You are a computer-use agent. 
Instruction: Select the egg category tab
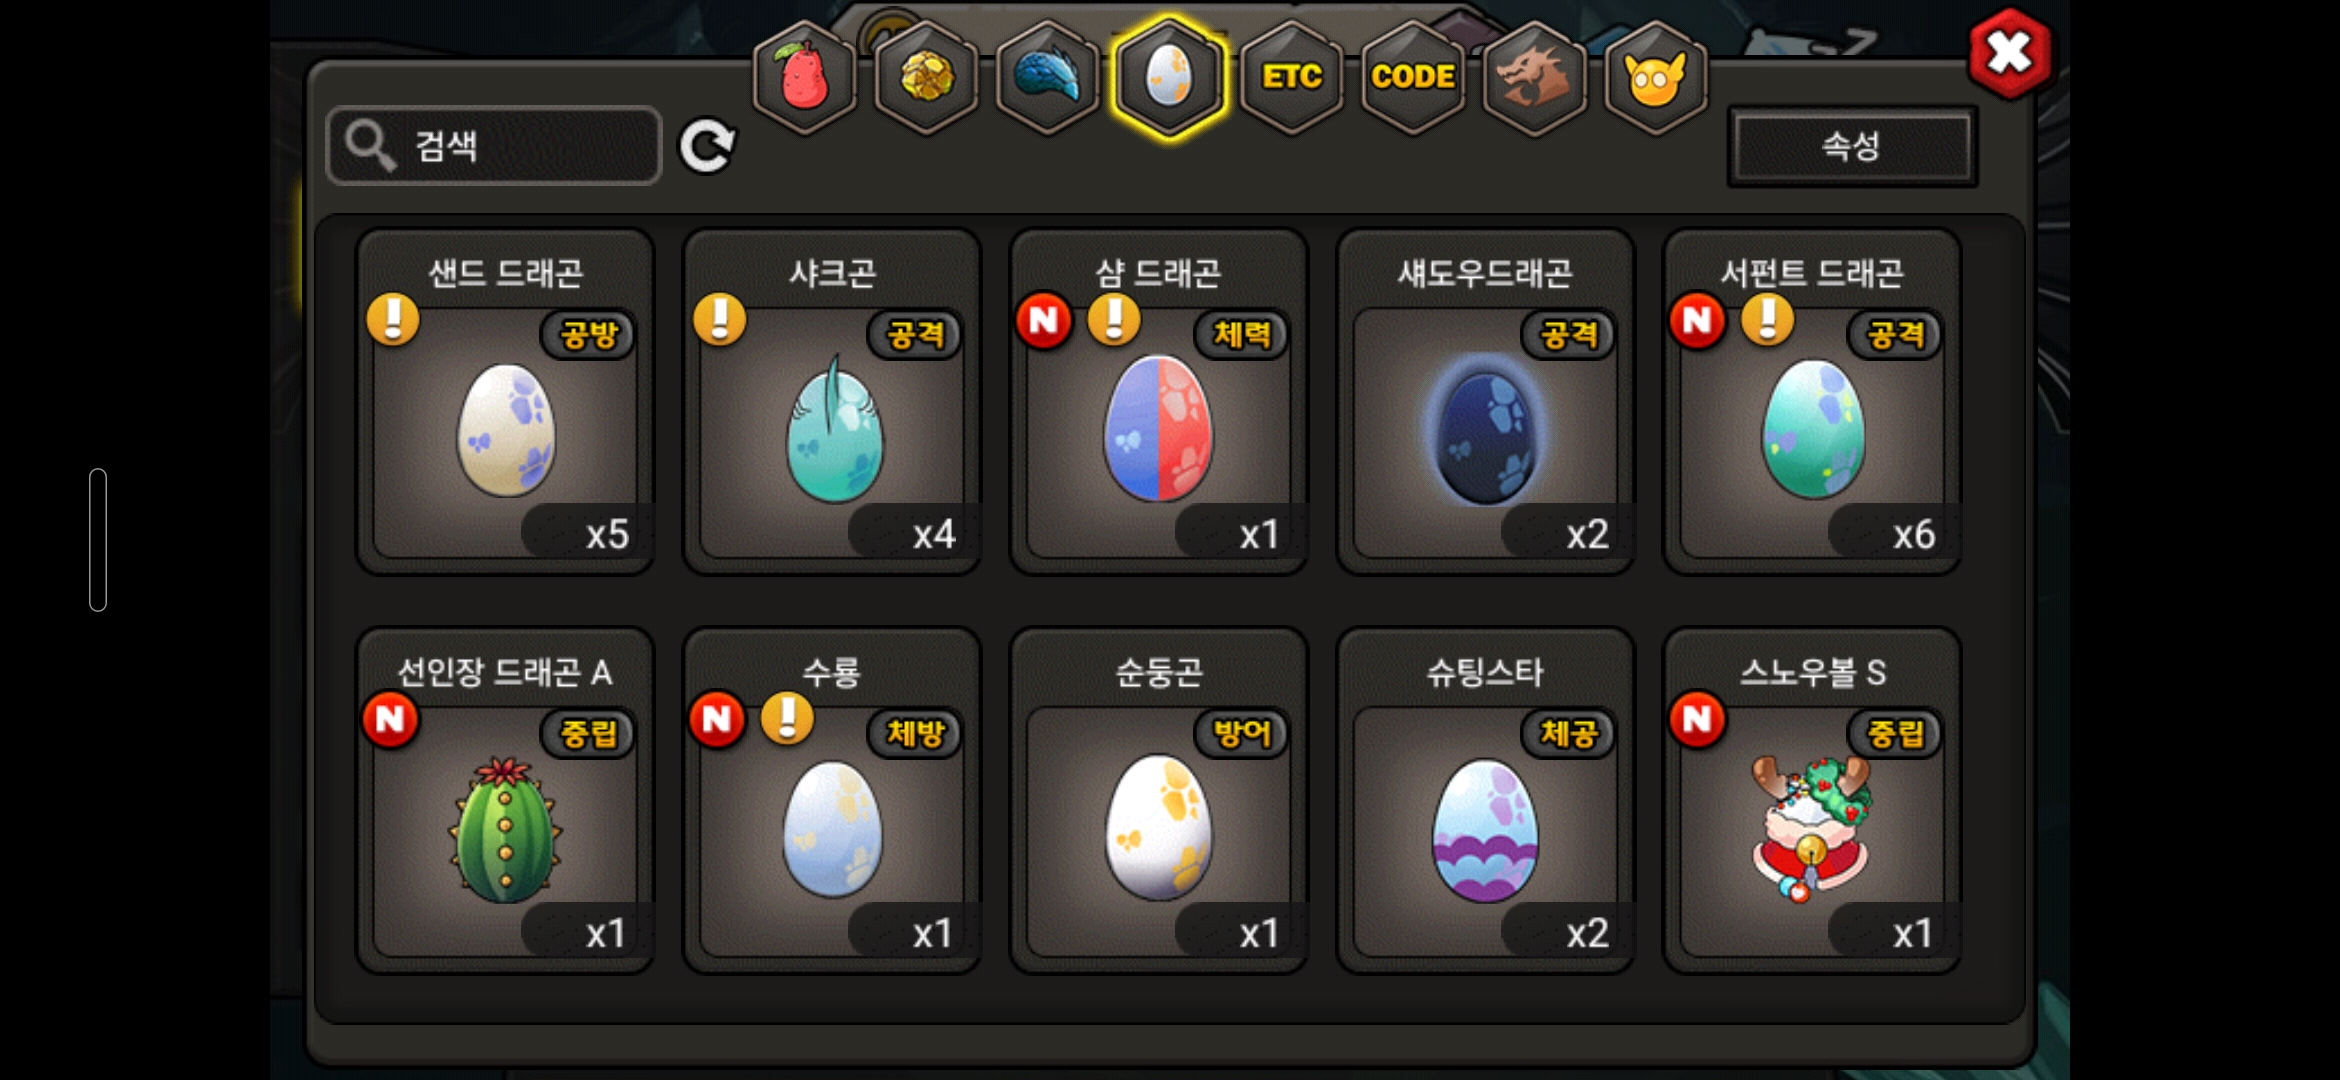(x=1169, y=77)
